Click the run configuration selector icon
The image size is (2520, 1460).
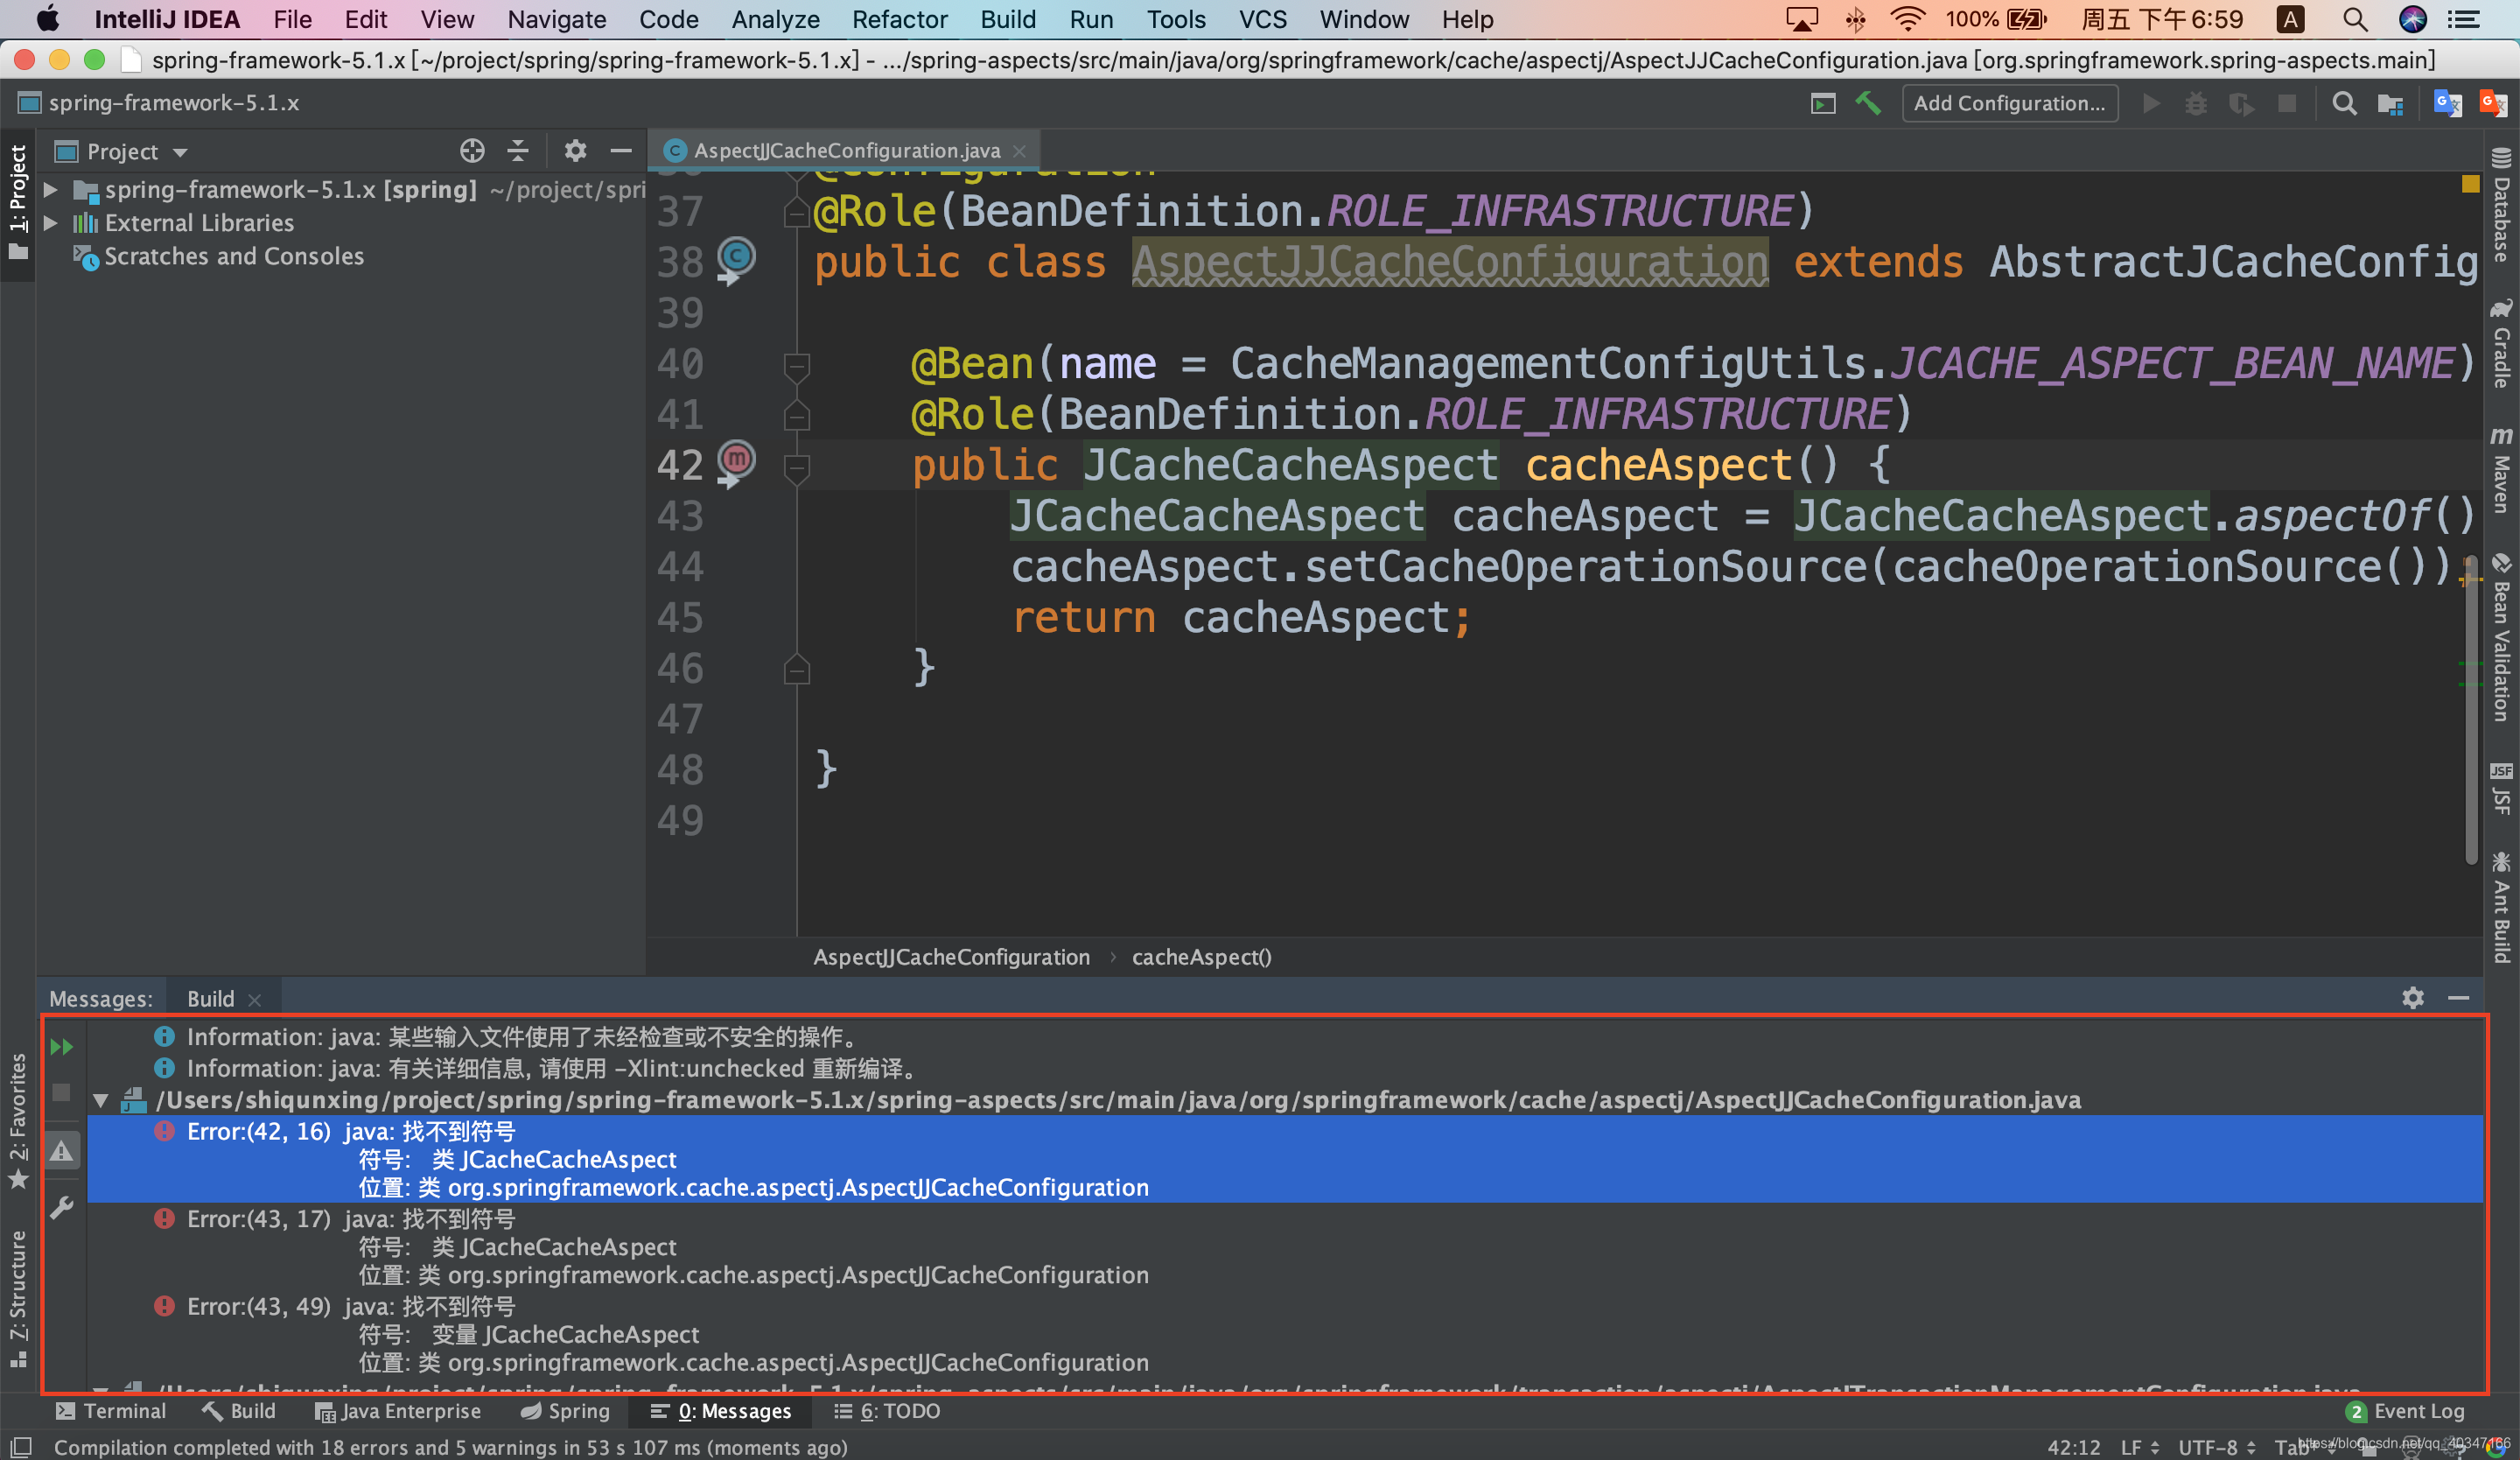point(1823,104)
